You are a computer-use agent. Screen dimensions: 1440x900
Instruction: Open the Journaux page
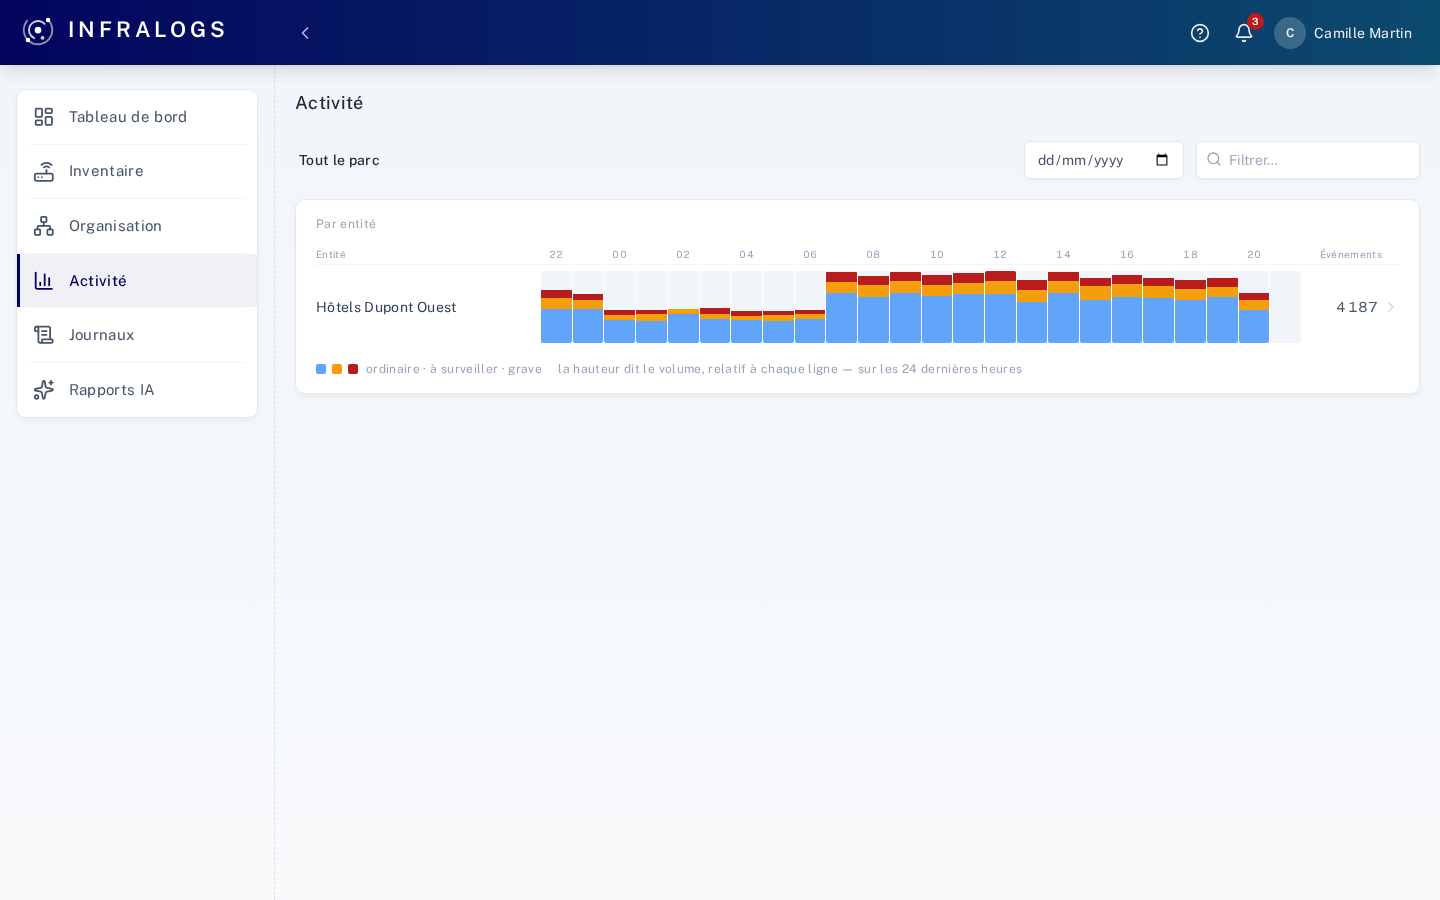click(x=137, y=335)
